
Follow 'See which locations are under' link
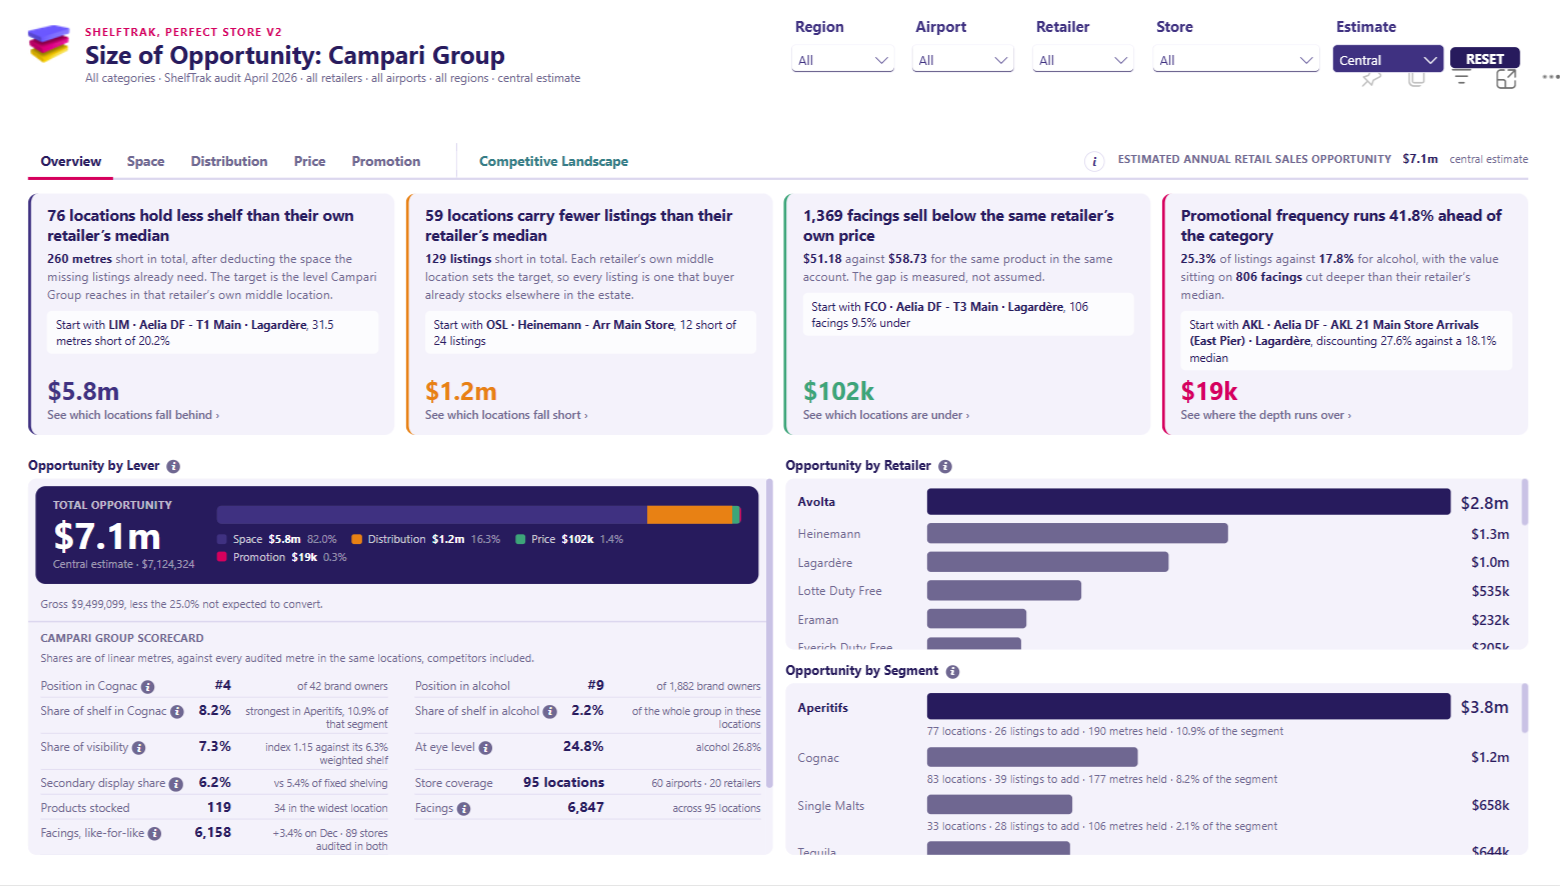click(x=886, y=415)
